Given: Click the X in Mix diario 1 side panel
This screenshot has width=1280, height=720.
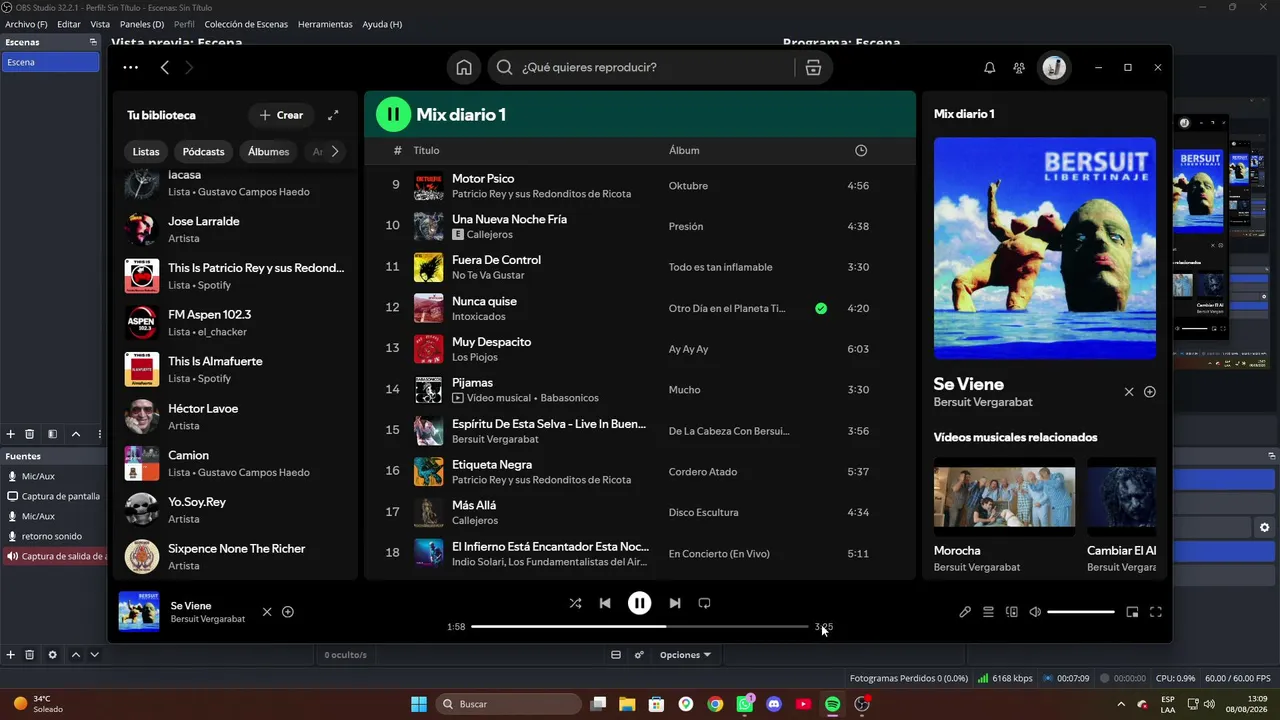Looking at the screenshot, I should coord(1129,392).
